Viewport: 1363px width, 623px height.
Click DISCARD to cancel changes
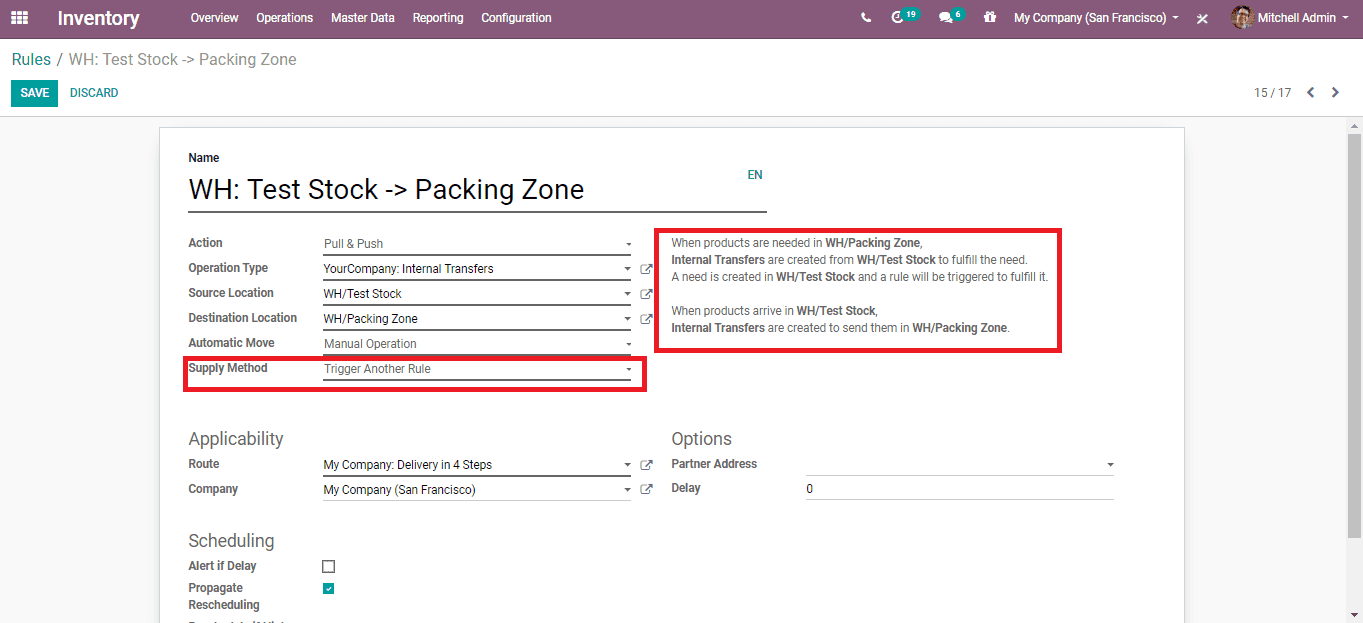(94, 93)
